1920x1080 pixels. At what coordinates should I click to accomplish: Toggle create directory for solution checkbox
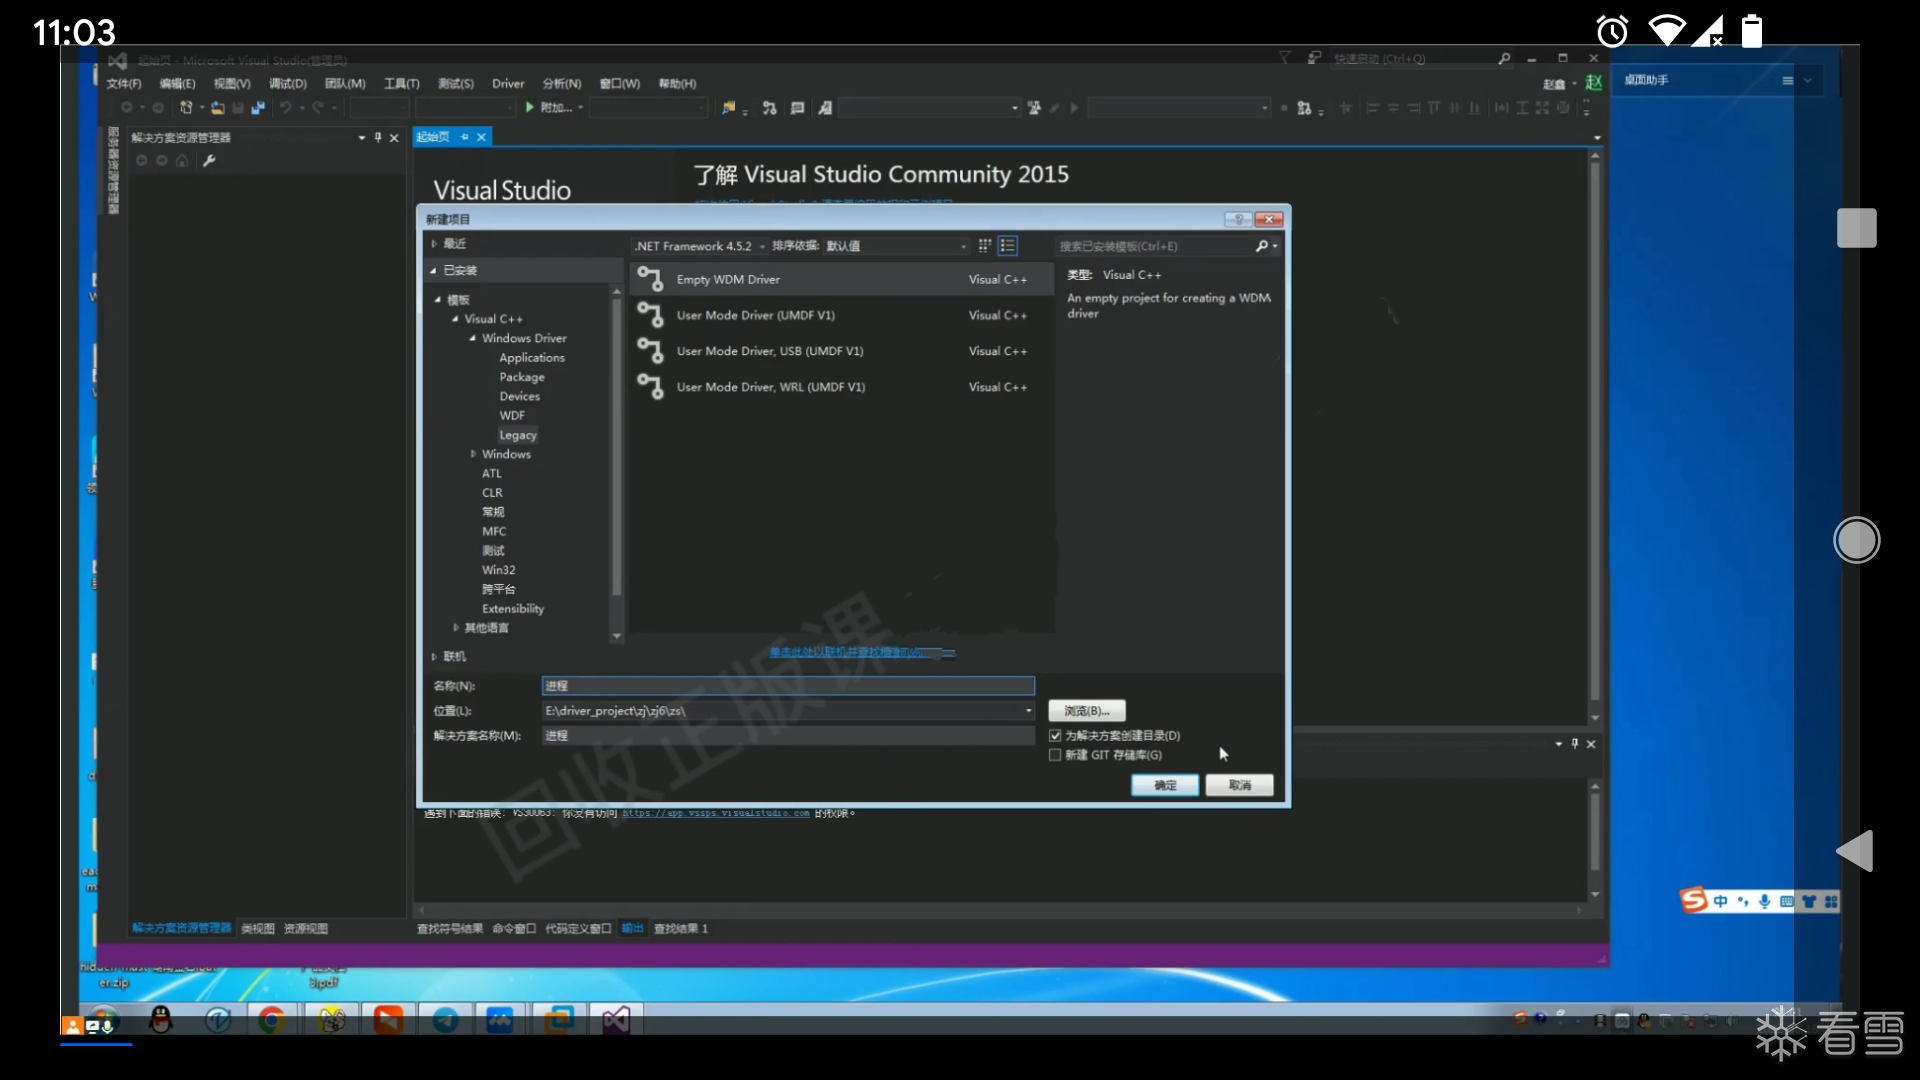1055,735
